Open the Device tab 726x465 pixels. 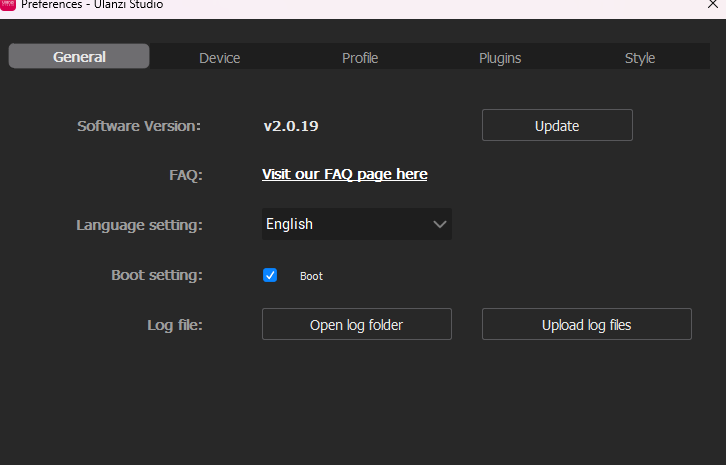pos(219,58)
